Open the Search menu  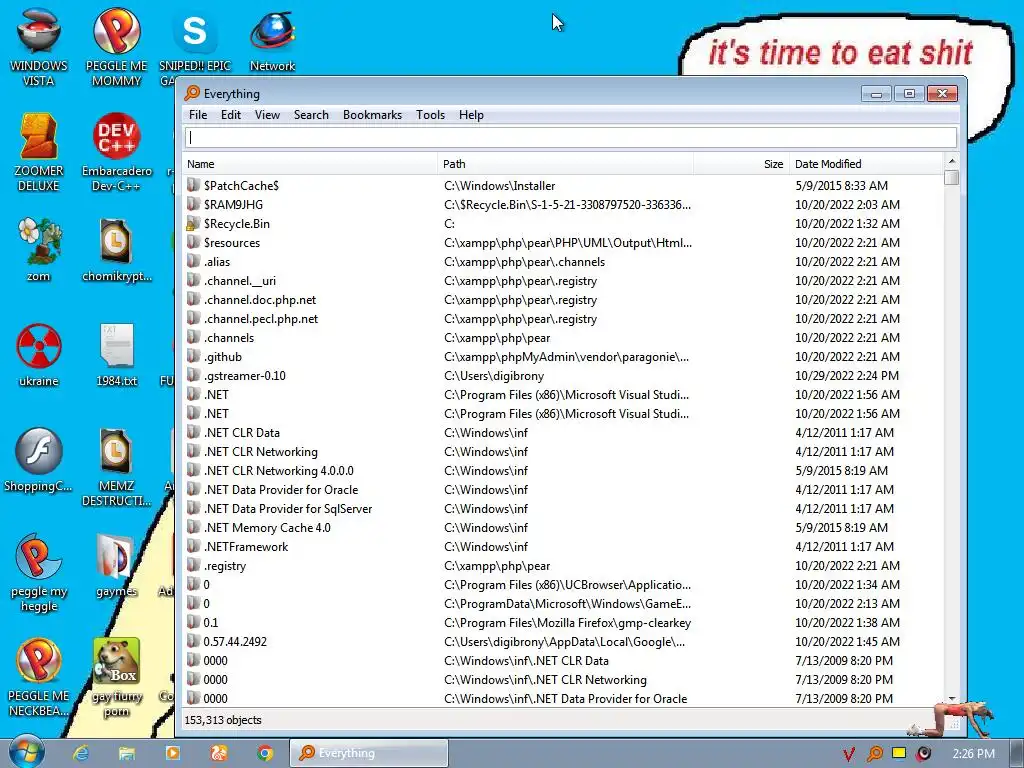click(311, 115)
